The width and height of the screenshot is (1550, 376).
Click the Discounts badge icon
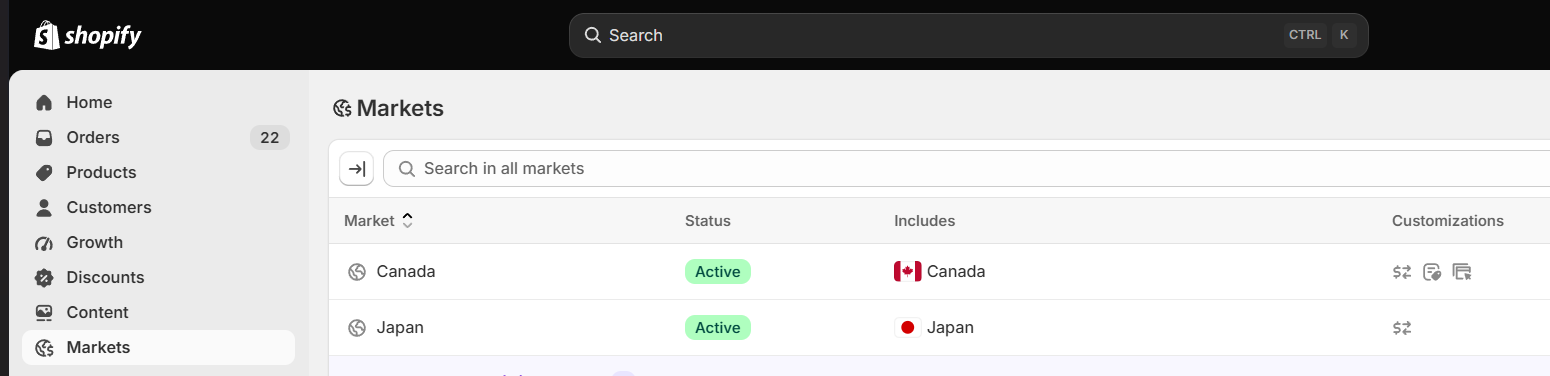pyautogui.click(x=44, y=278)
